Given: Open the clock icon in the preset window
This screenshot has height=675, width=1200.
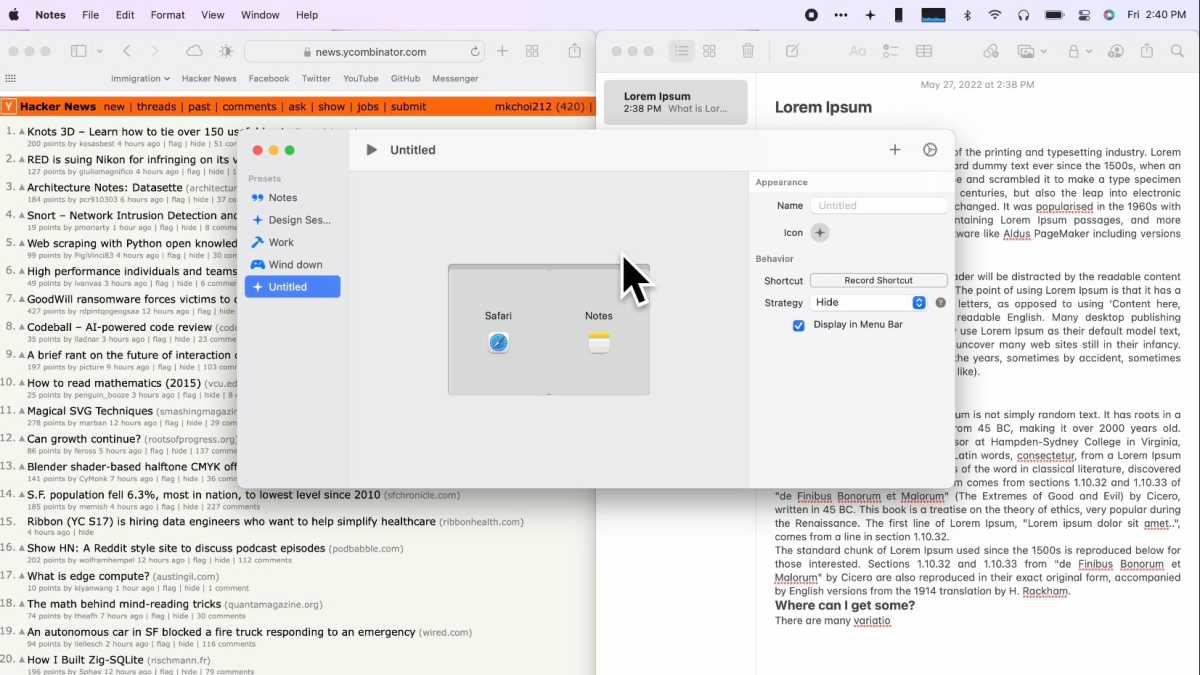Looking at the screenshot, I should click(930, 150).
